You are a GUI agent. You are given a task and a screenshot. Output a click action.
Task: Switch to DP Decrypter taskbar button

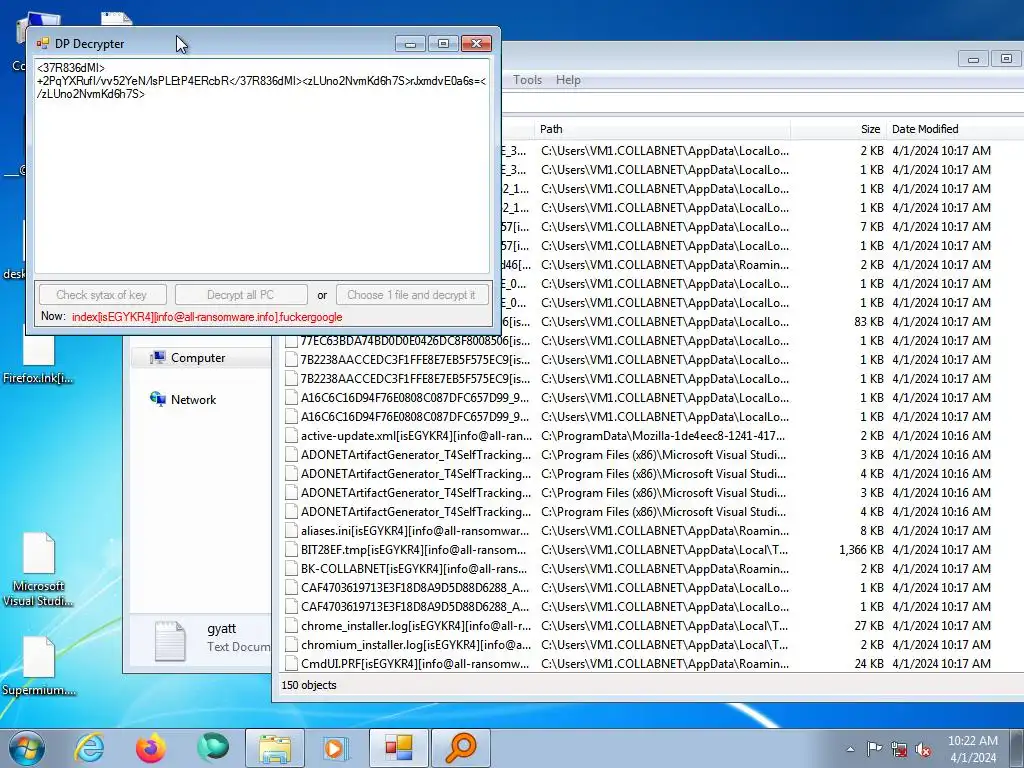(398, 748)
